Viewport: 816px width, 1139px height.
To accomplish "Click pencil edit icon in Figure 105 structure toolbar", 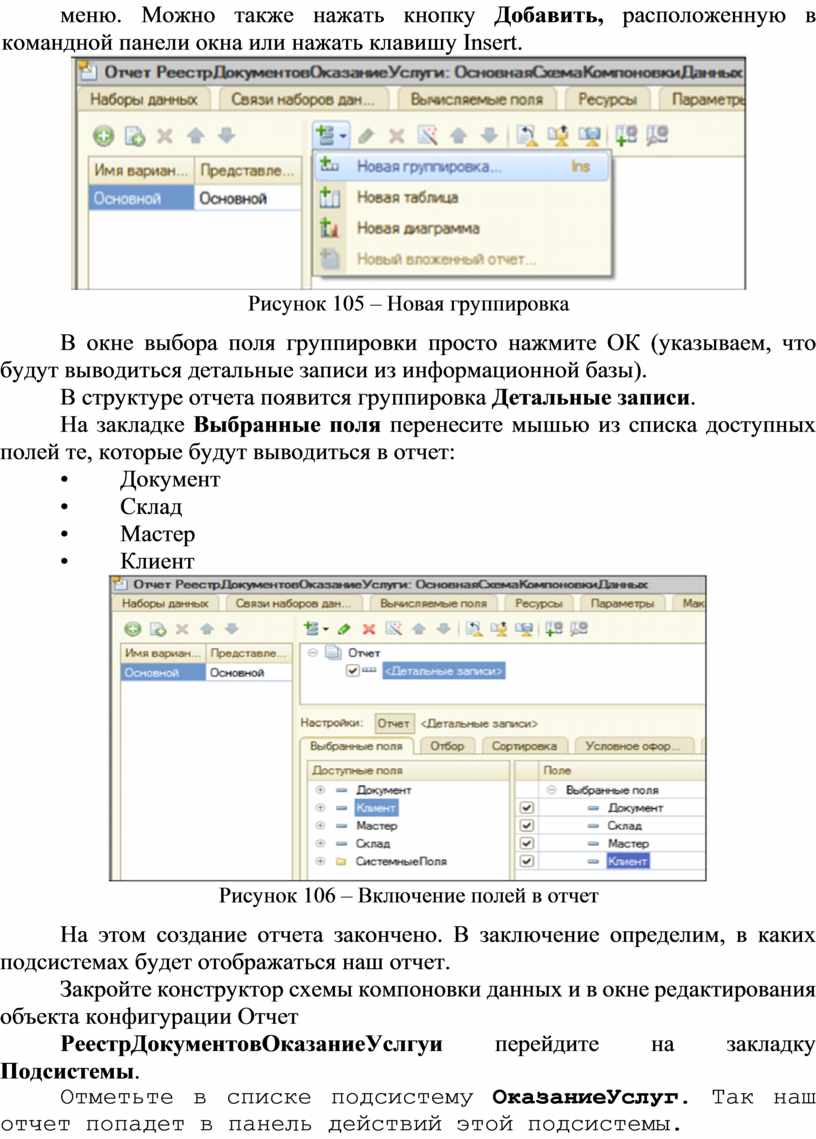I will (366, 136).
